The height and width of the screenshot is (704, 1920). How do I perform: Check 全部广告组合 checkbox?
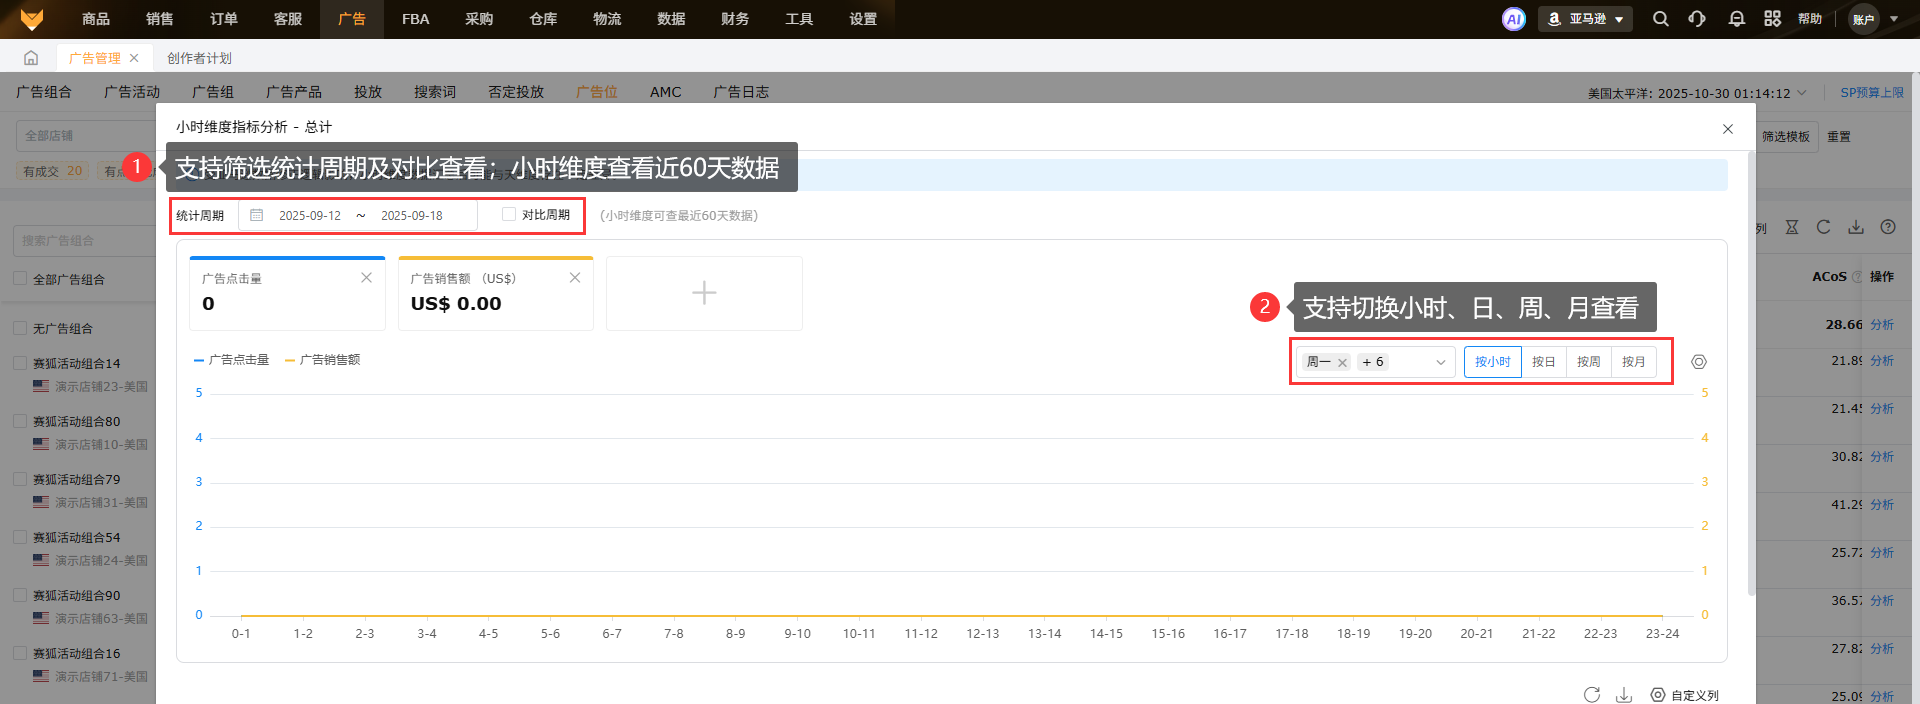coord(20,278)
